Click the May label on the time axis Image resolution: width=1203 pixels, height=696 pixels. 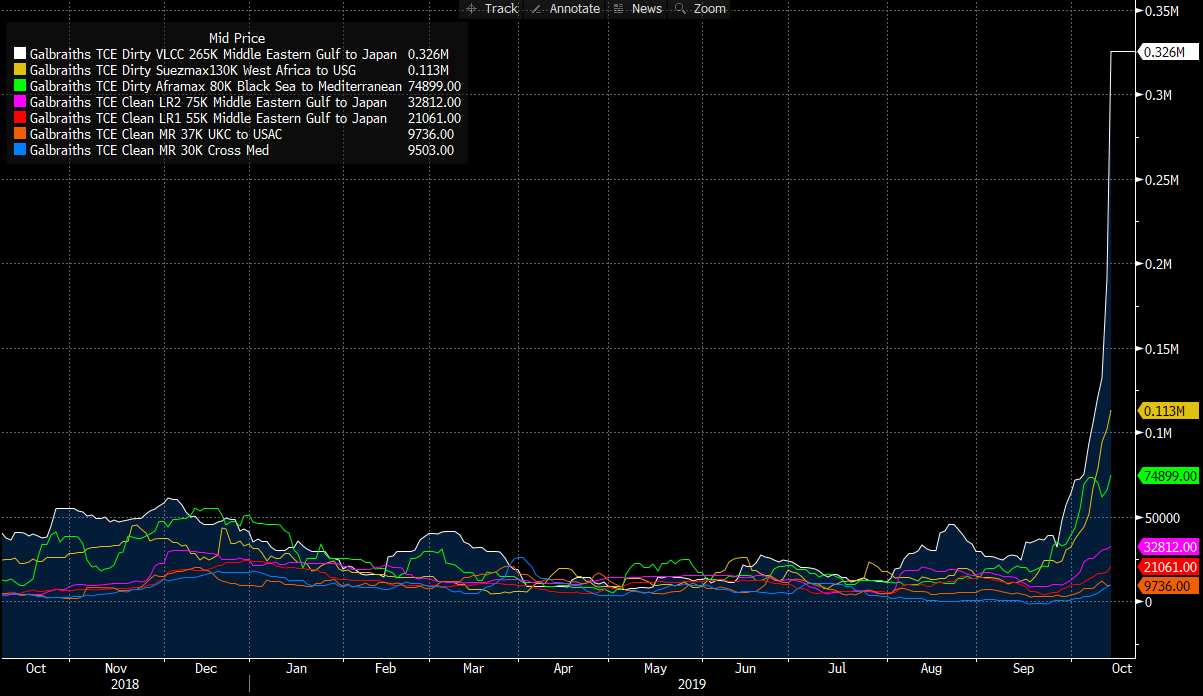click(654, 668)
